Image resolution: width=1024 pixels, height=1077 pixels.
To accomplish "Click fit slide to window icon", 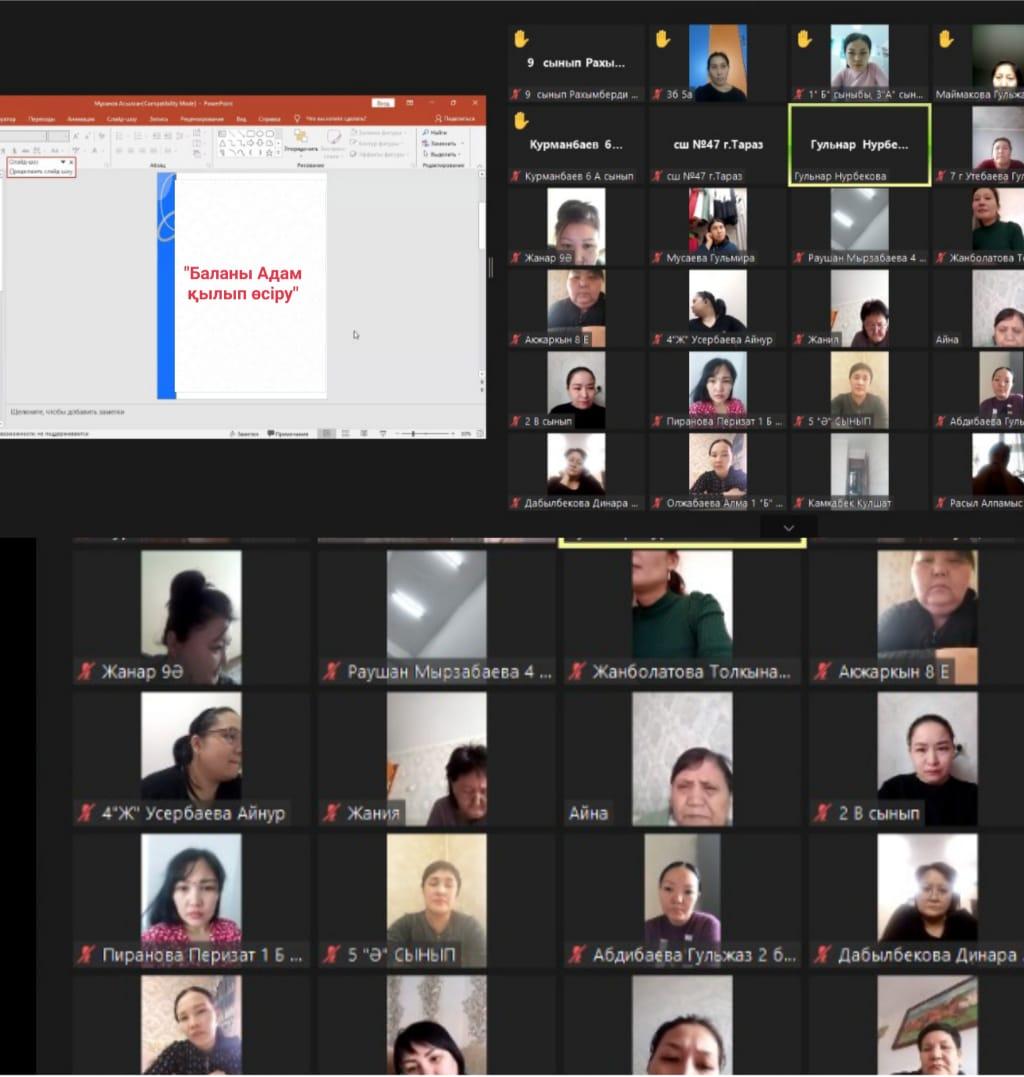I will pyautogui.click(x=481, y=434).
